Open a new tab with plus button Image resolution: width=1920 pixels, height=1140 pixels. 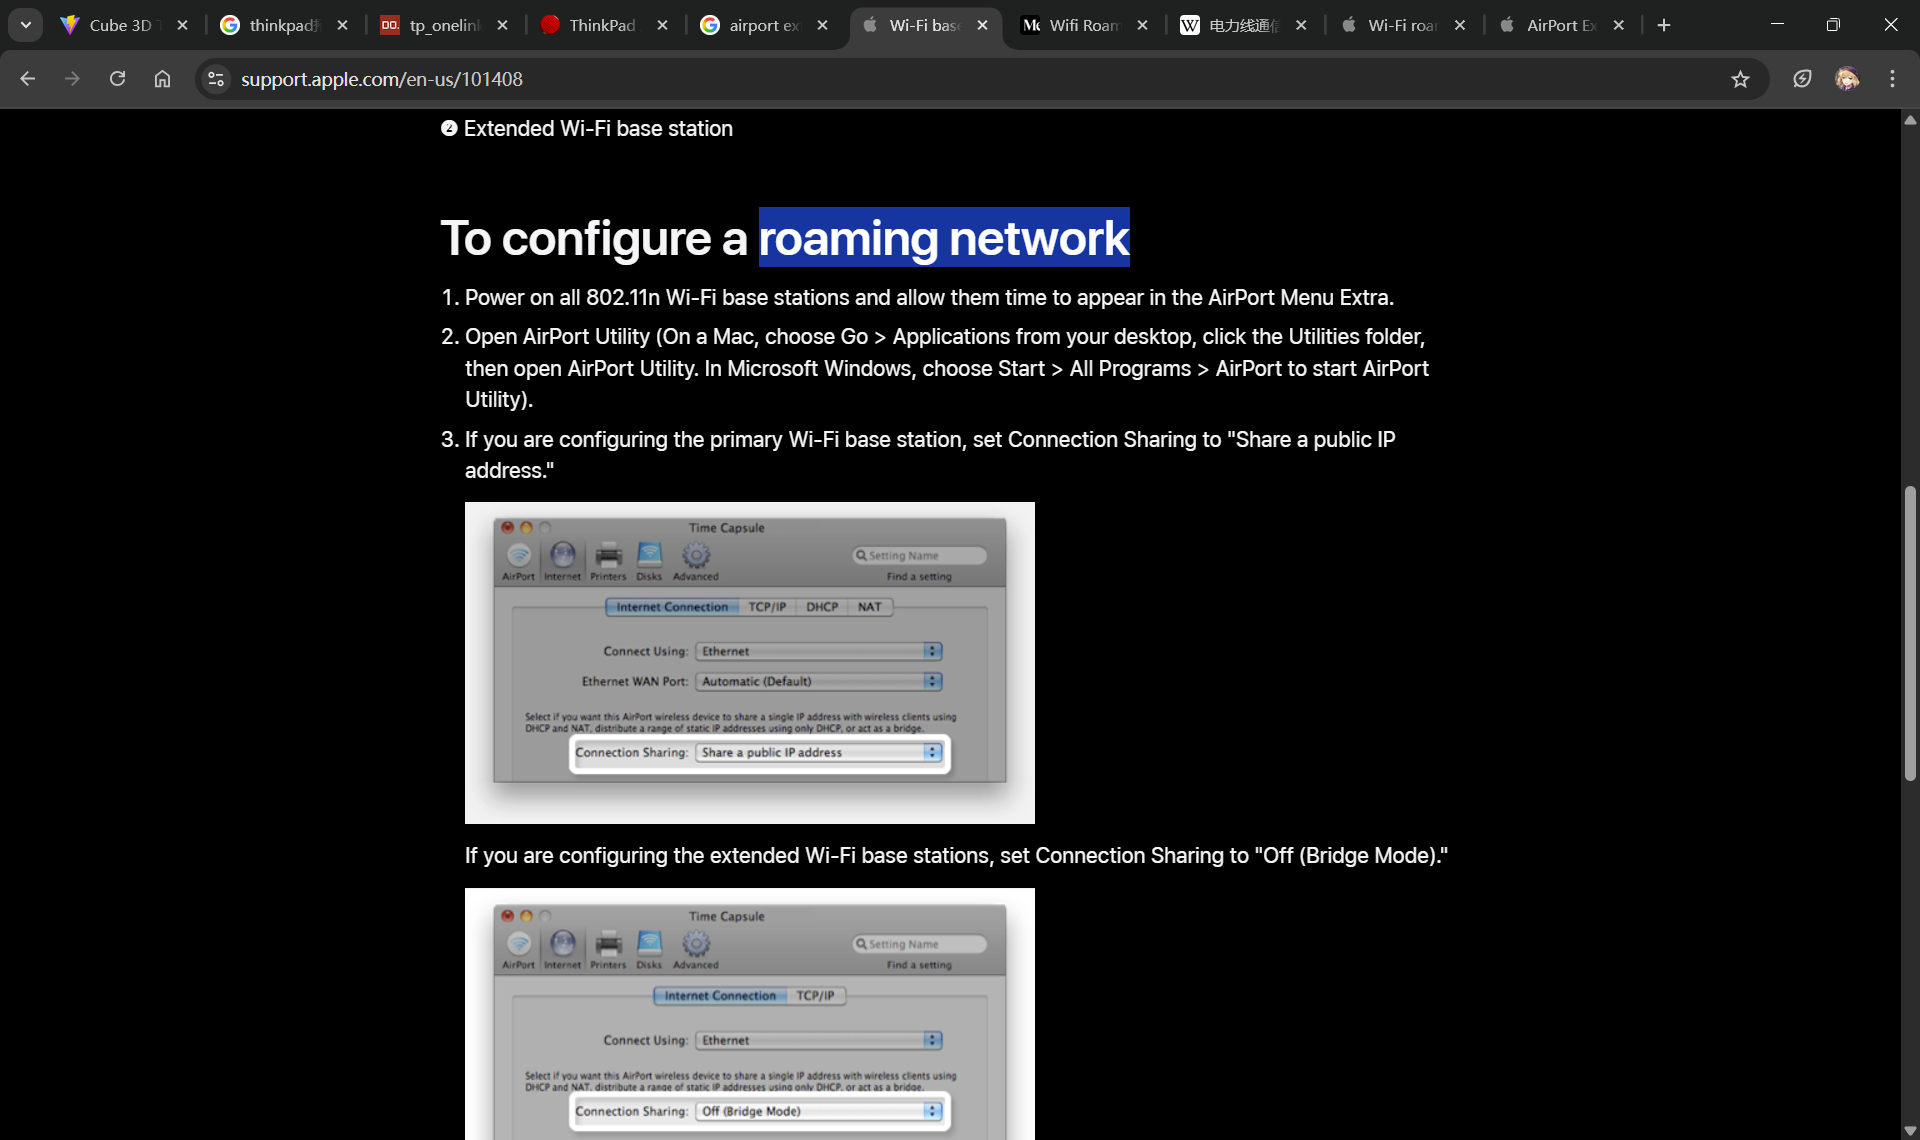1664,25
